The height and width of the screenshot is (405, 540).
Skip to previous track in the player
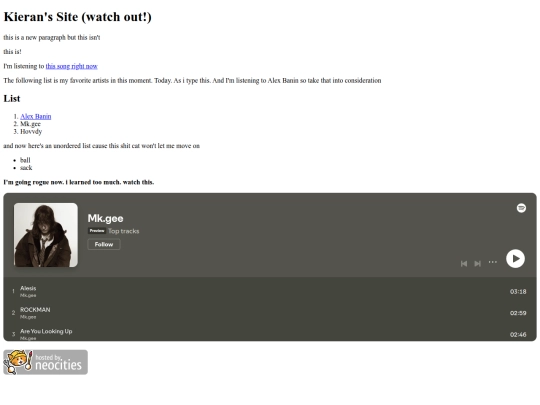[464, 263]
